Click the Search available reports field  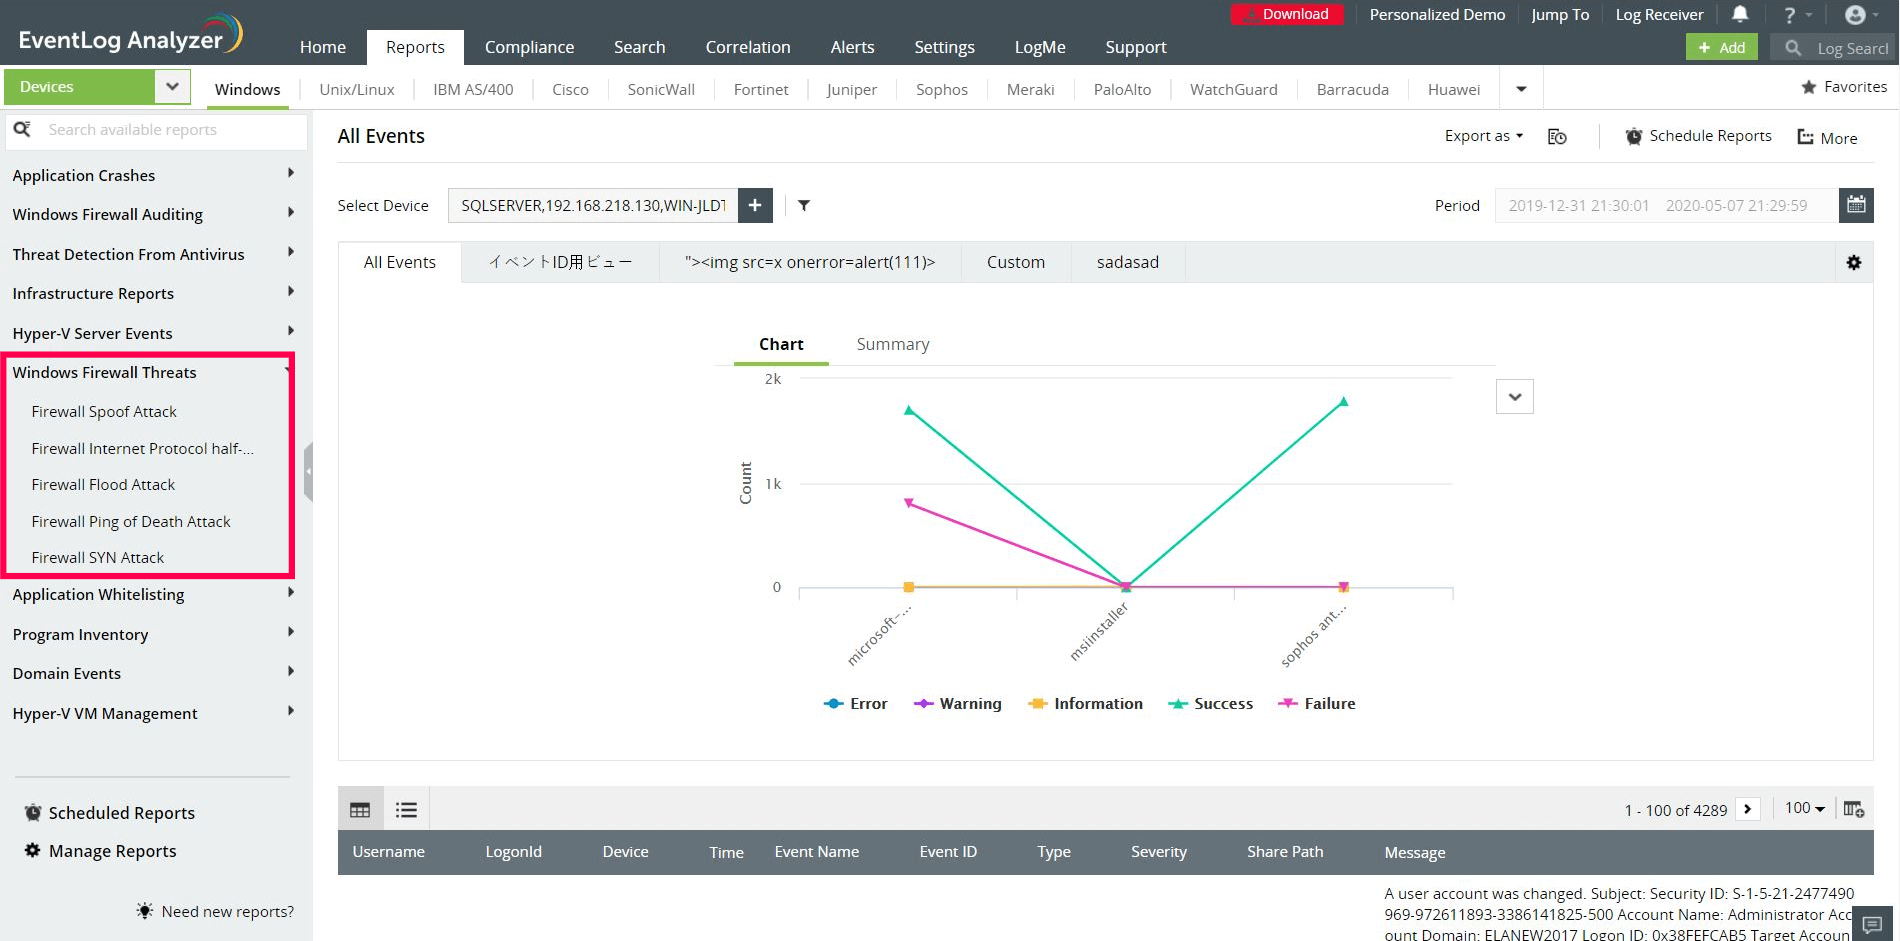pos(156,130)
